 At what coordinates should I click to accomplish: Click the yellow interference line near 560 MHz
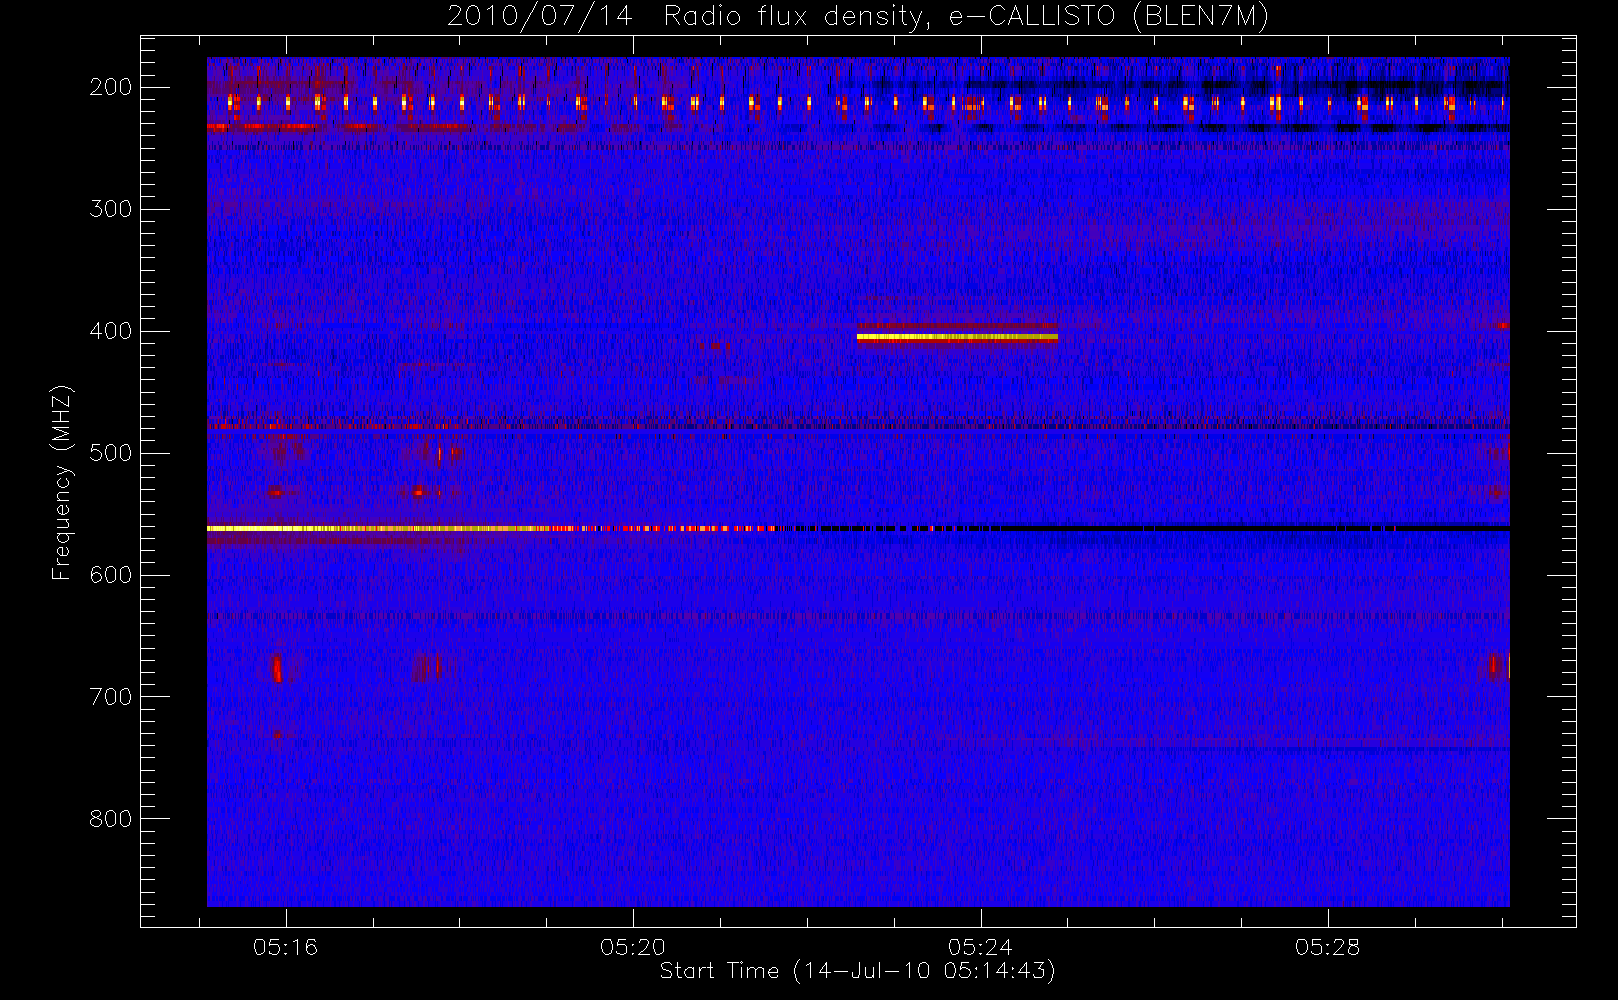[500, 528]
